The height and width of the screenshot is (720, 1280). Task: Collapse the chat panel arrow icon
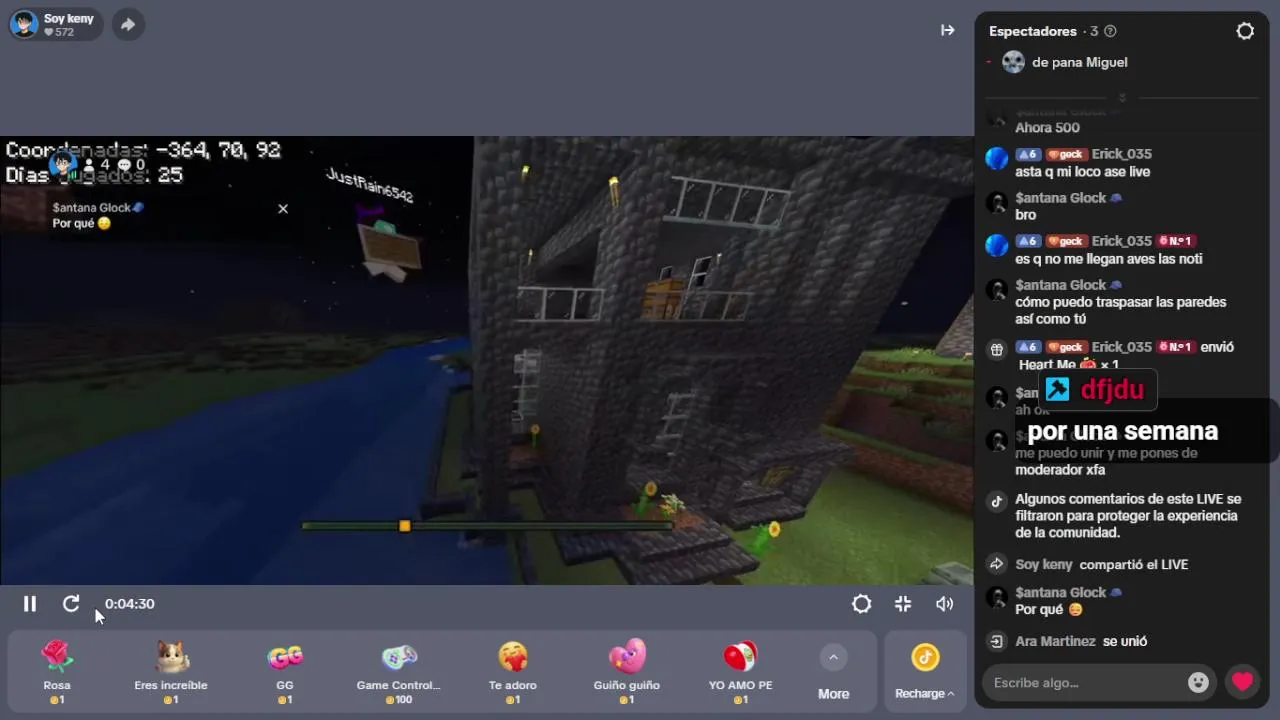tap(947, 31)
